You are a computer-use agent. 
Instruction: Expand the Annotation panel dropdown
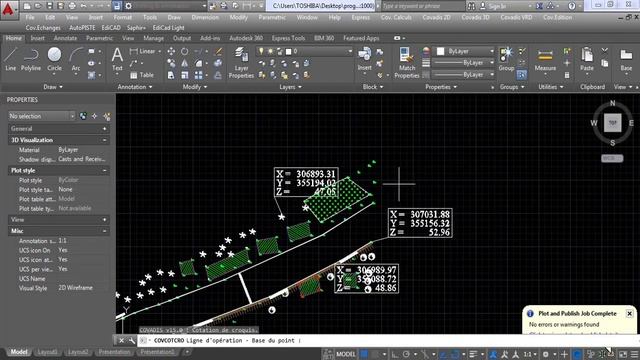coord(135,87)
